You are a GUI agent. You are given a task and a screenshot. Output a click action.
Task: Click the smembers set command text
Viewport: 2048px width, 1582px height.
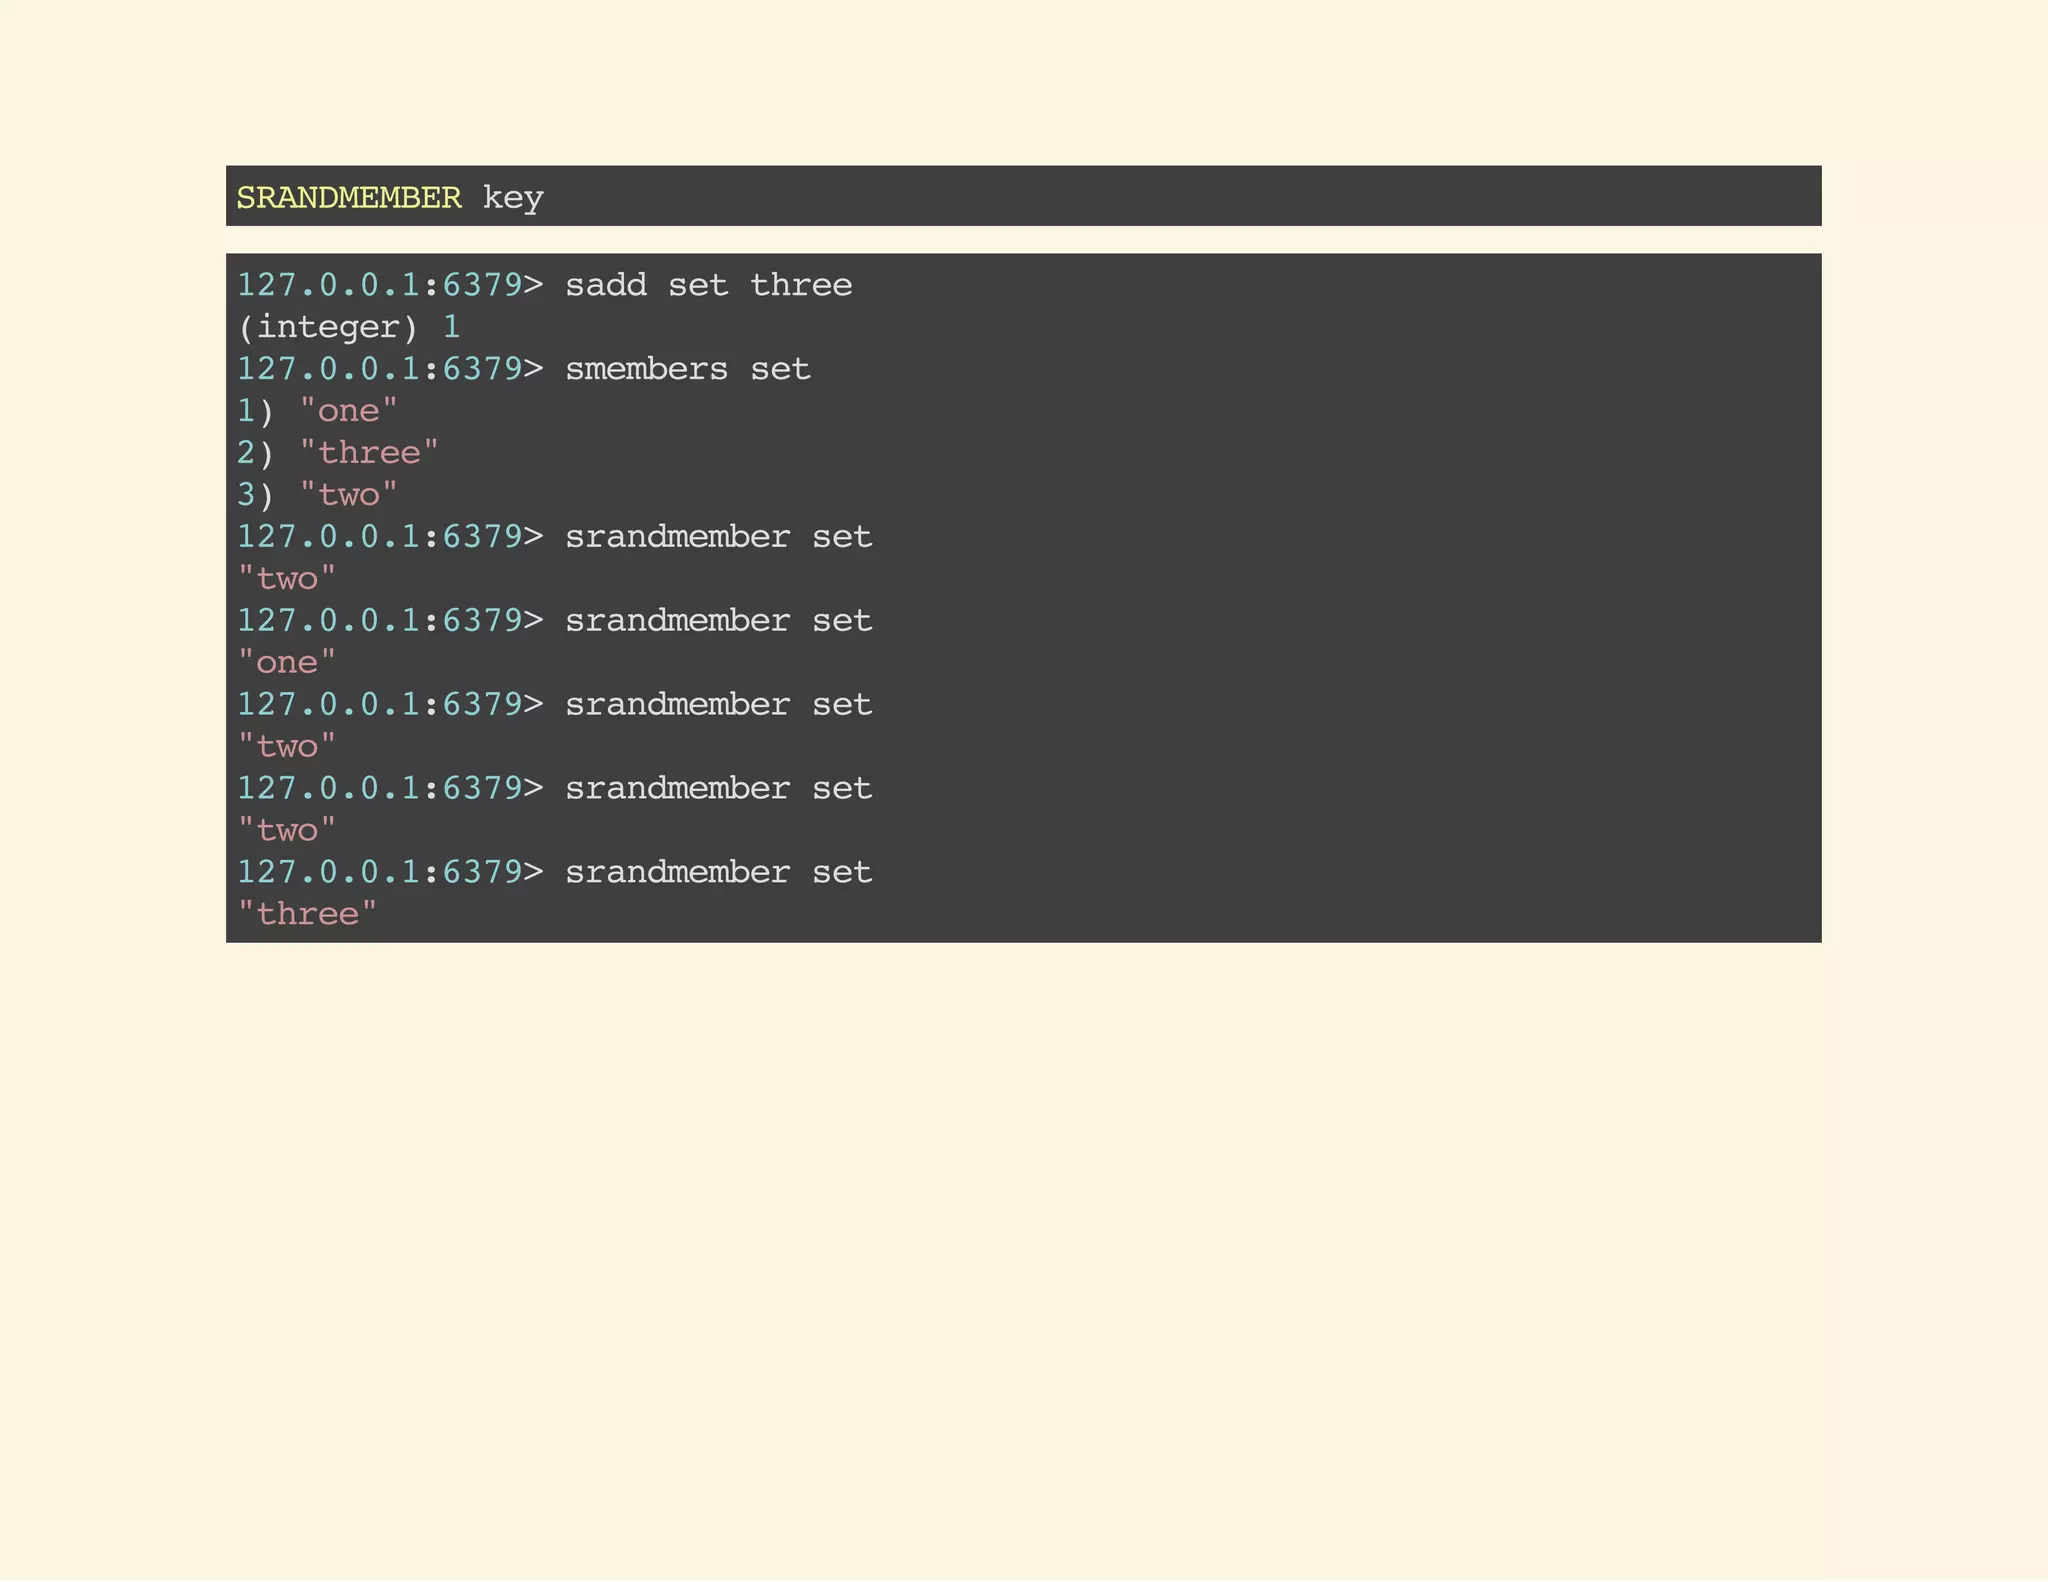(x=687, y=369)
